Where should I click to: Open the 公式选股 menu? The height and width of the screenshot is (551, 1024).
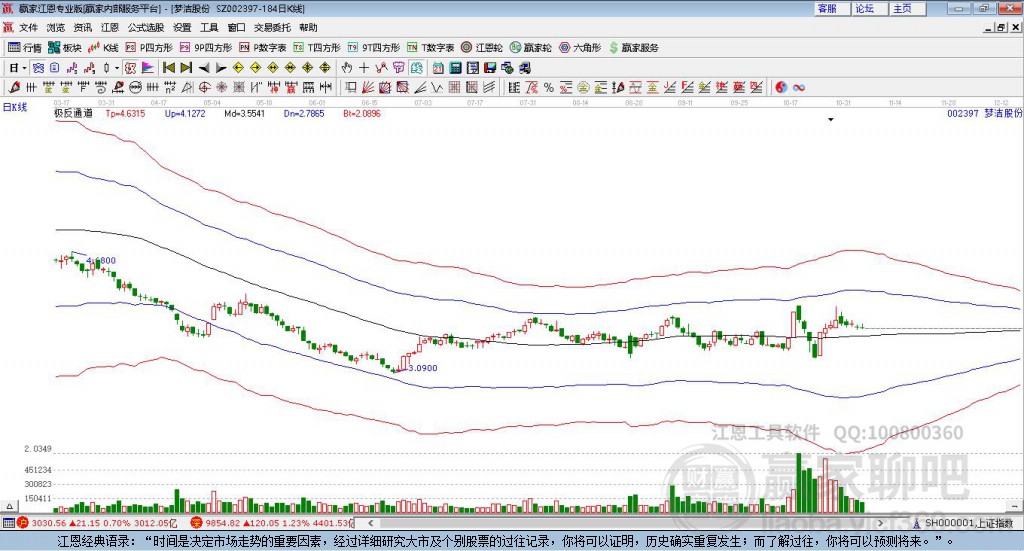(x=146, y=27)
